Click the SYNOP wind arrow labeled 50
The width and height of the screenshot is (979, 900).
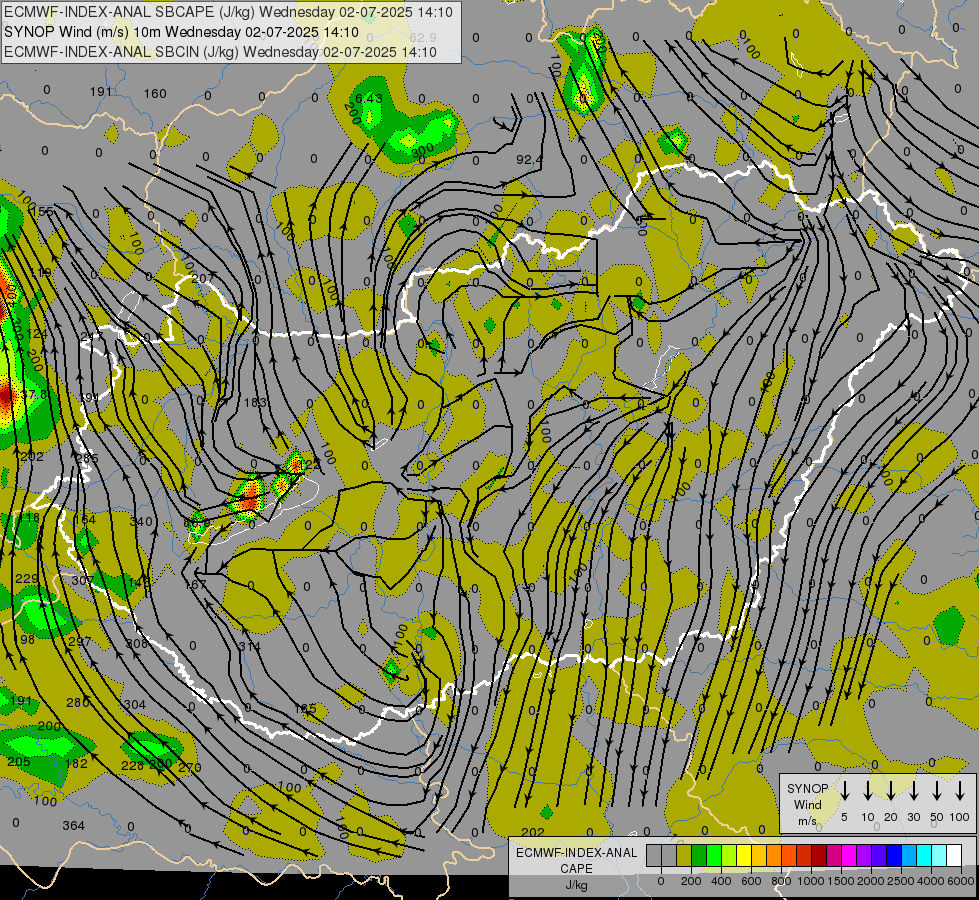pyautogui.click(x=937, y=790)
